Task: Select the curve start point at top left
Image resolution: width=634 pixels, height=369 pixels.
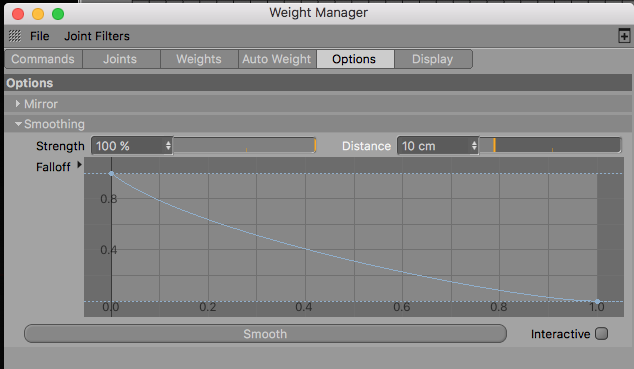Action: pyautogui.click(x=111, y=173)
